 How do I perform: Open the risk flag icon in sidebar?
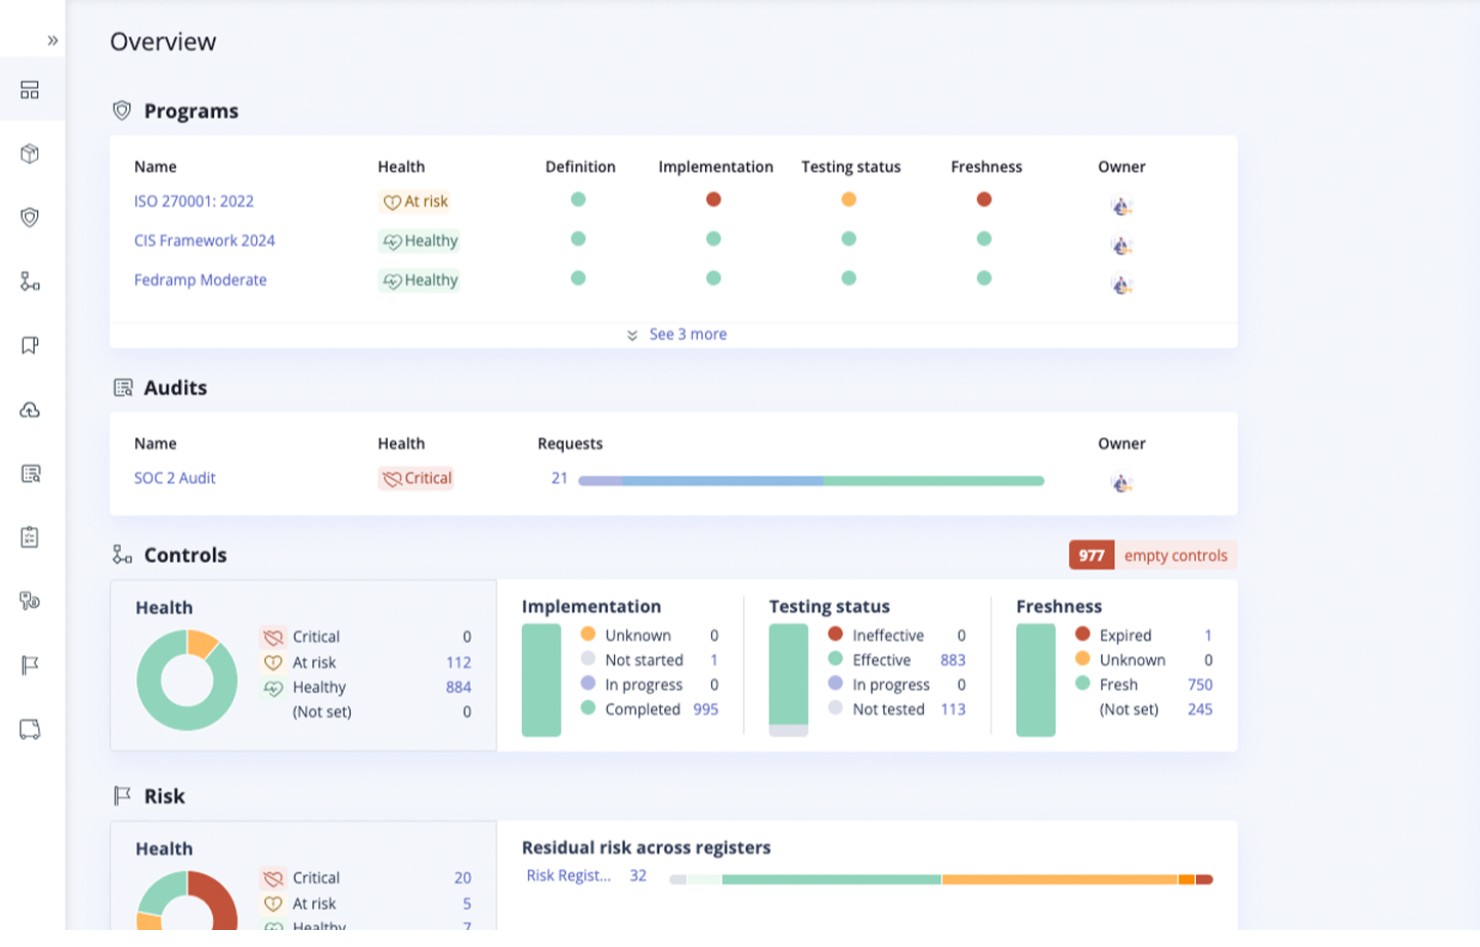[x=30, y=666]
